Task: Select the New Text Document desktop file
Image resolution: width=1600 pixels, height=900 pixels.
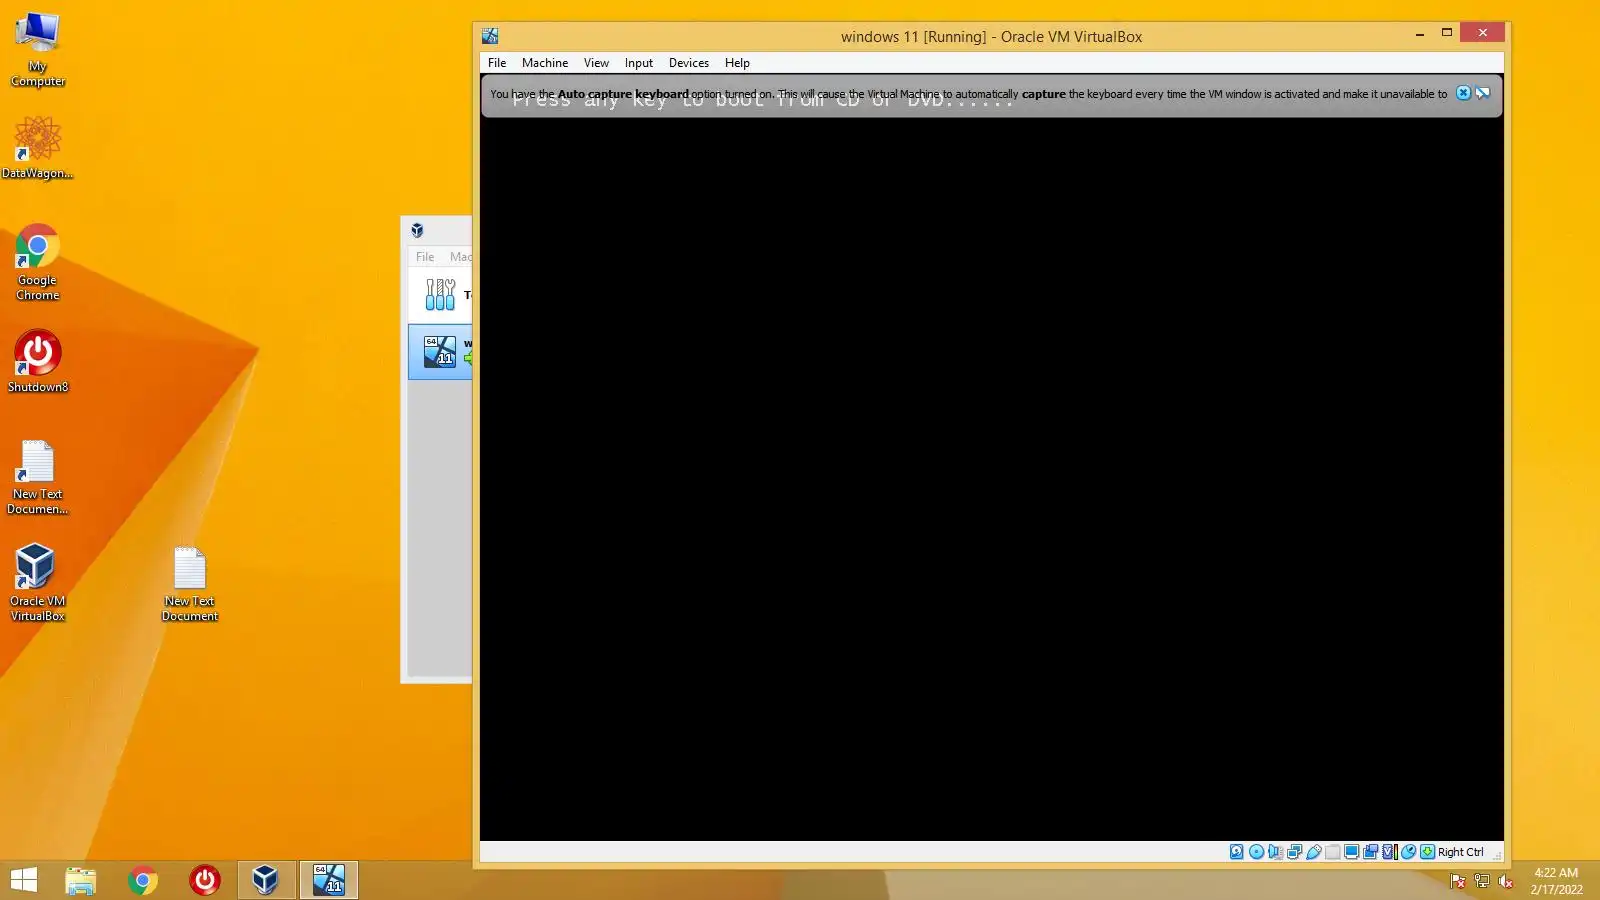Action: click(x=189, y=584)
